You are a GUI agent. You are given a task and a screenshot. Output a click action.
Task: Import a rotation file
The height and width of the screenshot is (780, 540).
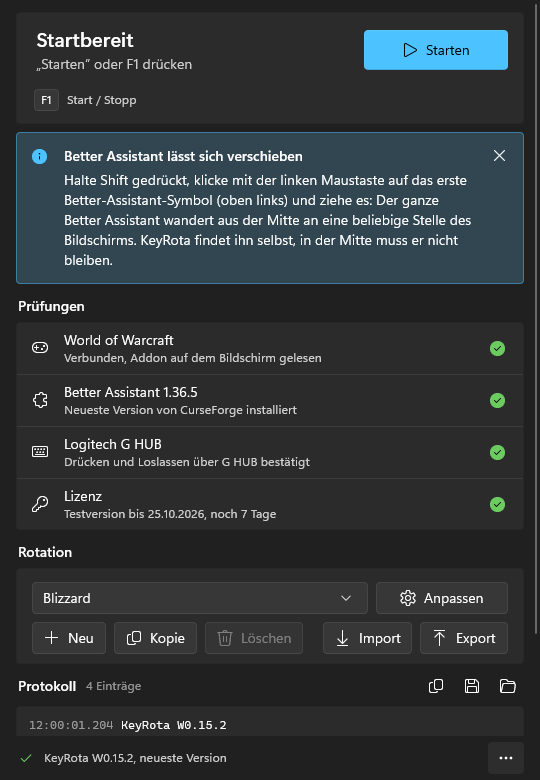pyautogui.click(x=367, y=638)
